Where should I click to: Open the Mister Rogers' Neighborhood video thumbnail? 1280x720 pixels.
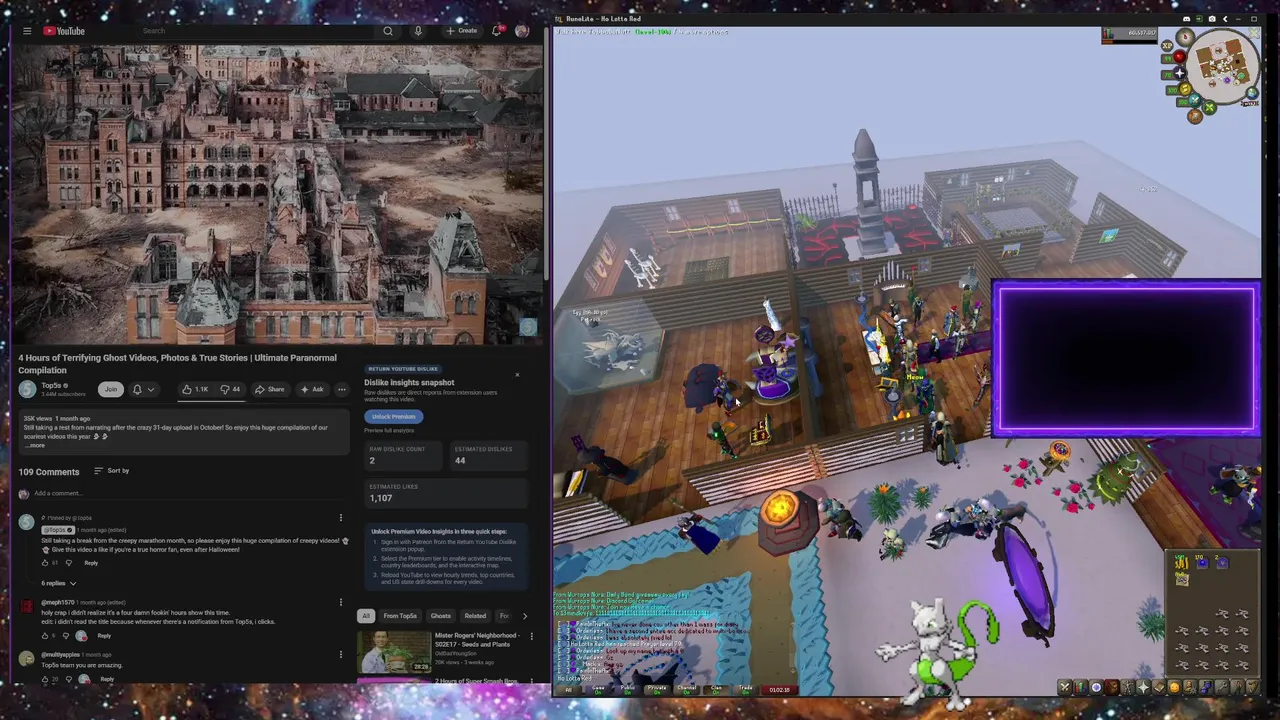(x=394, y=652)
